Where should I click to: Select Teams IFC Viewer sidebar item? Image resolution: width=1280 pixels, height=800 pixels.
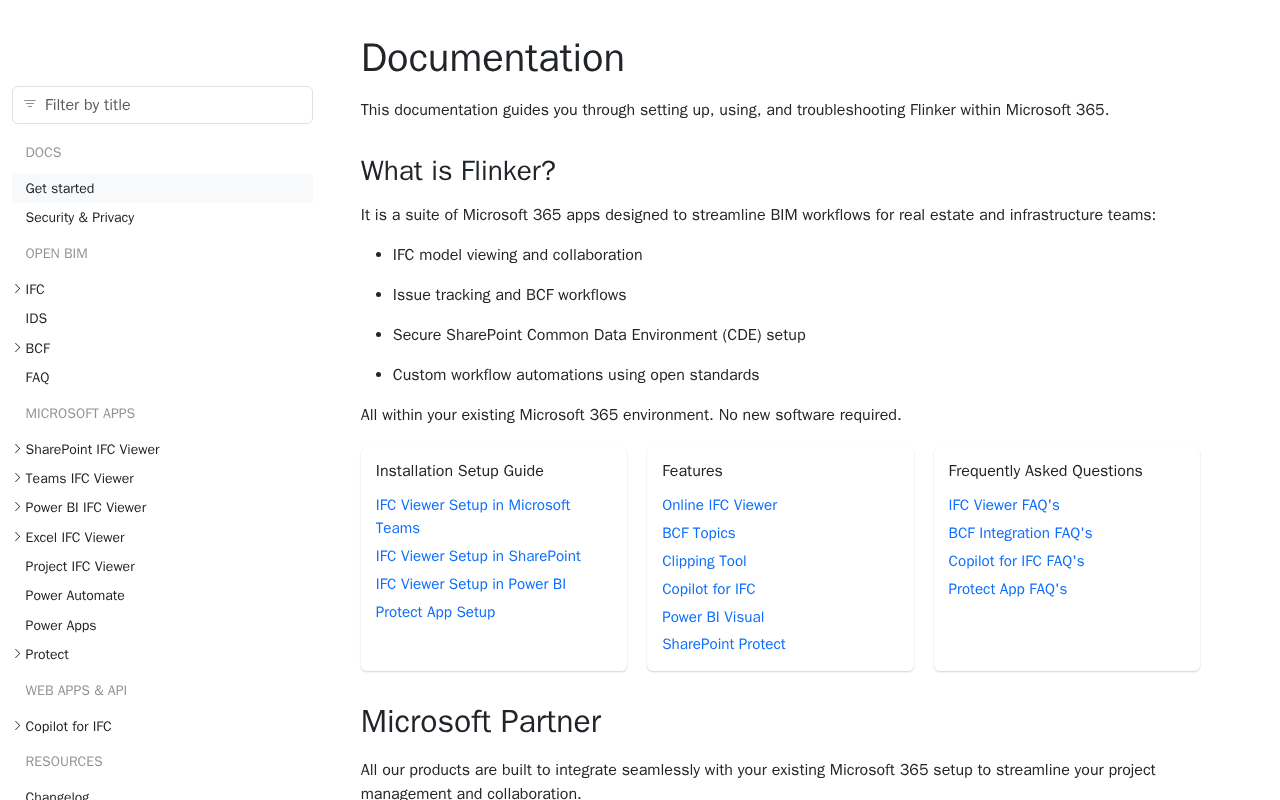tap(79, 479)
